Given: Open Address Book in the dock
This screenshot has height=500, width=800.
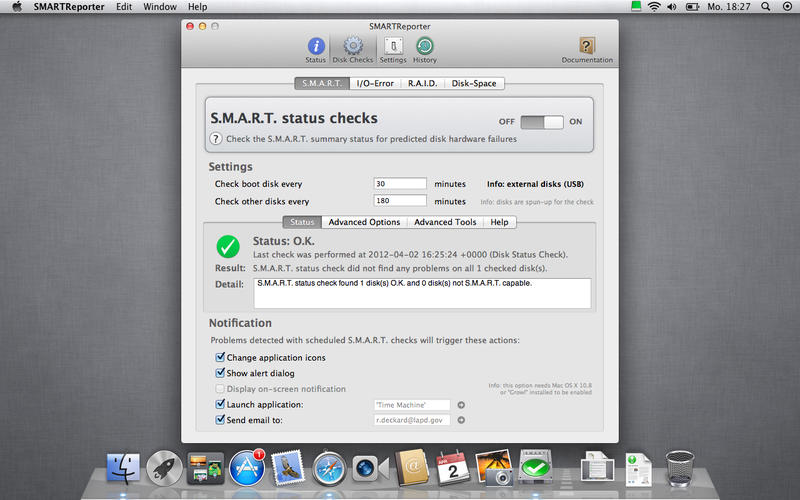Looking at the screenshot, I should pos(412,467).
